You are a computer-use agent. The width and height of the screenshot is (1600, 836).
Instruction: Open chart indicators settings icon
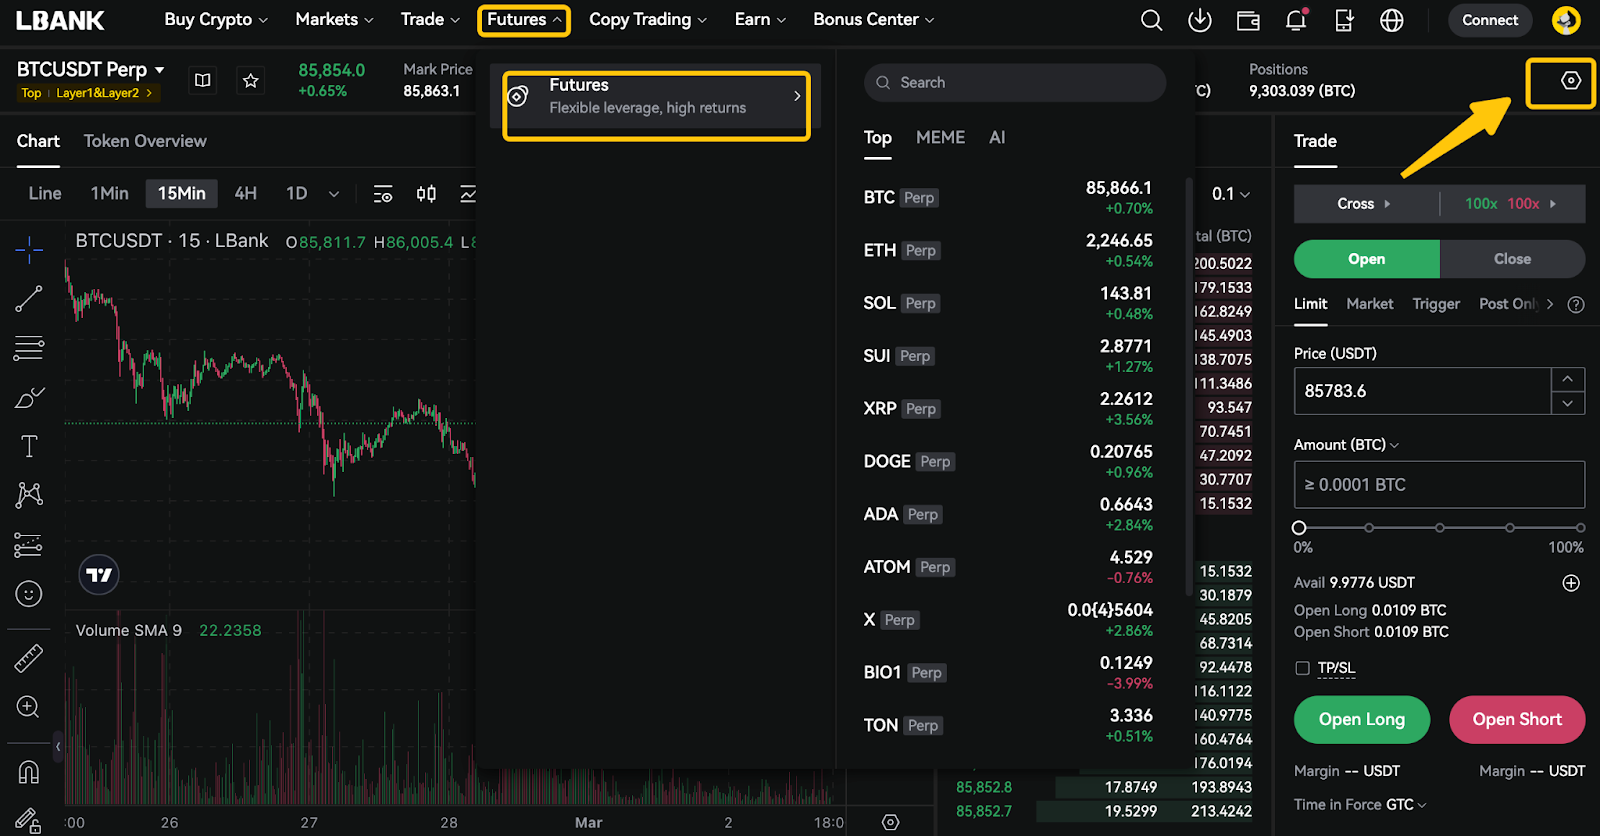383,194
